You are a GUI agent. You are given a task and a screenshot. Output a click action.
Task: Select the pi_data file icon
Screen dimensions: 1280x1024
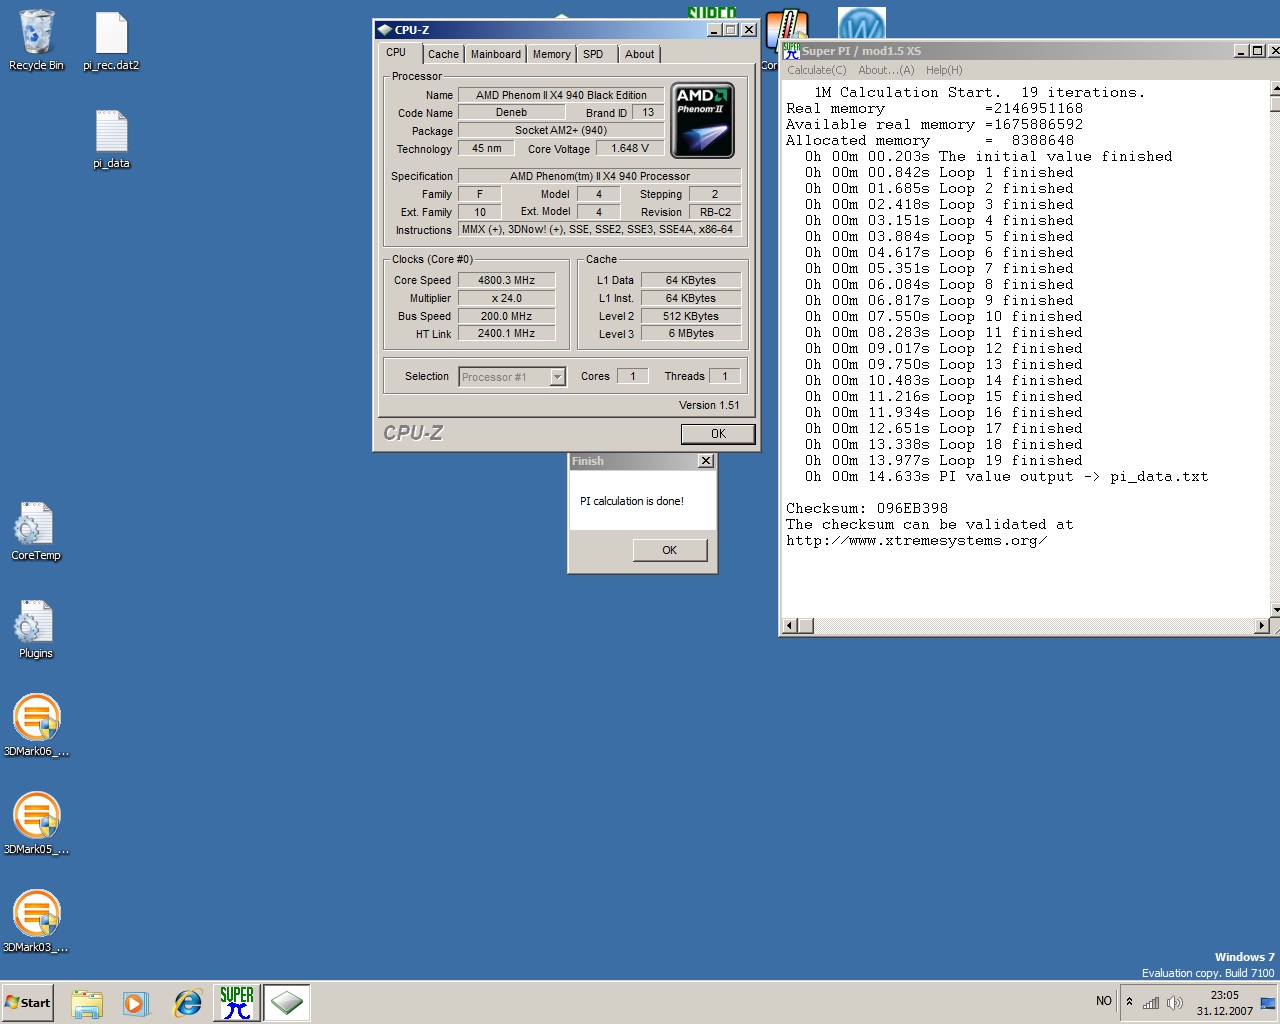111,139
